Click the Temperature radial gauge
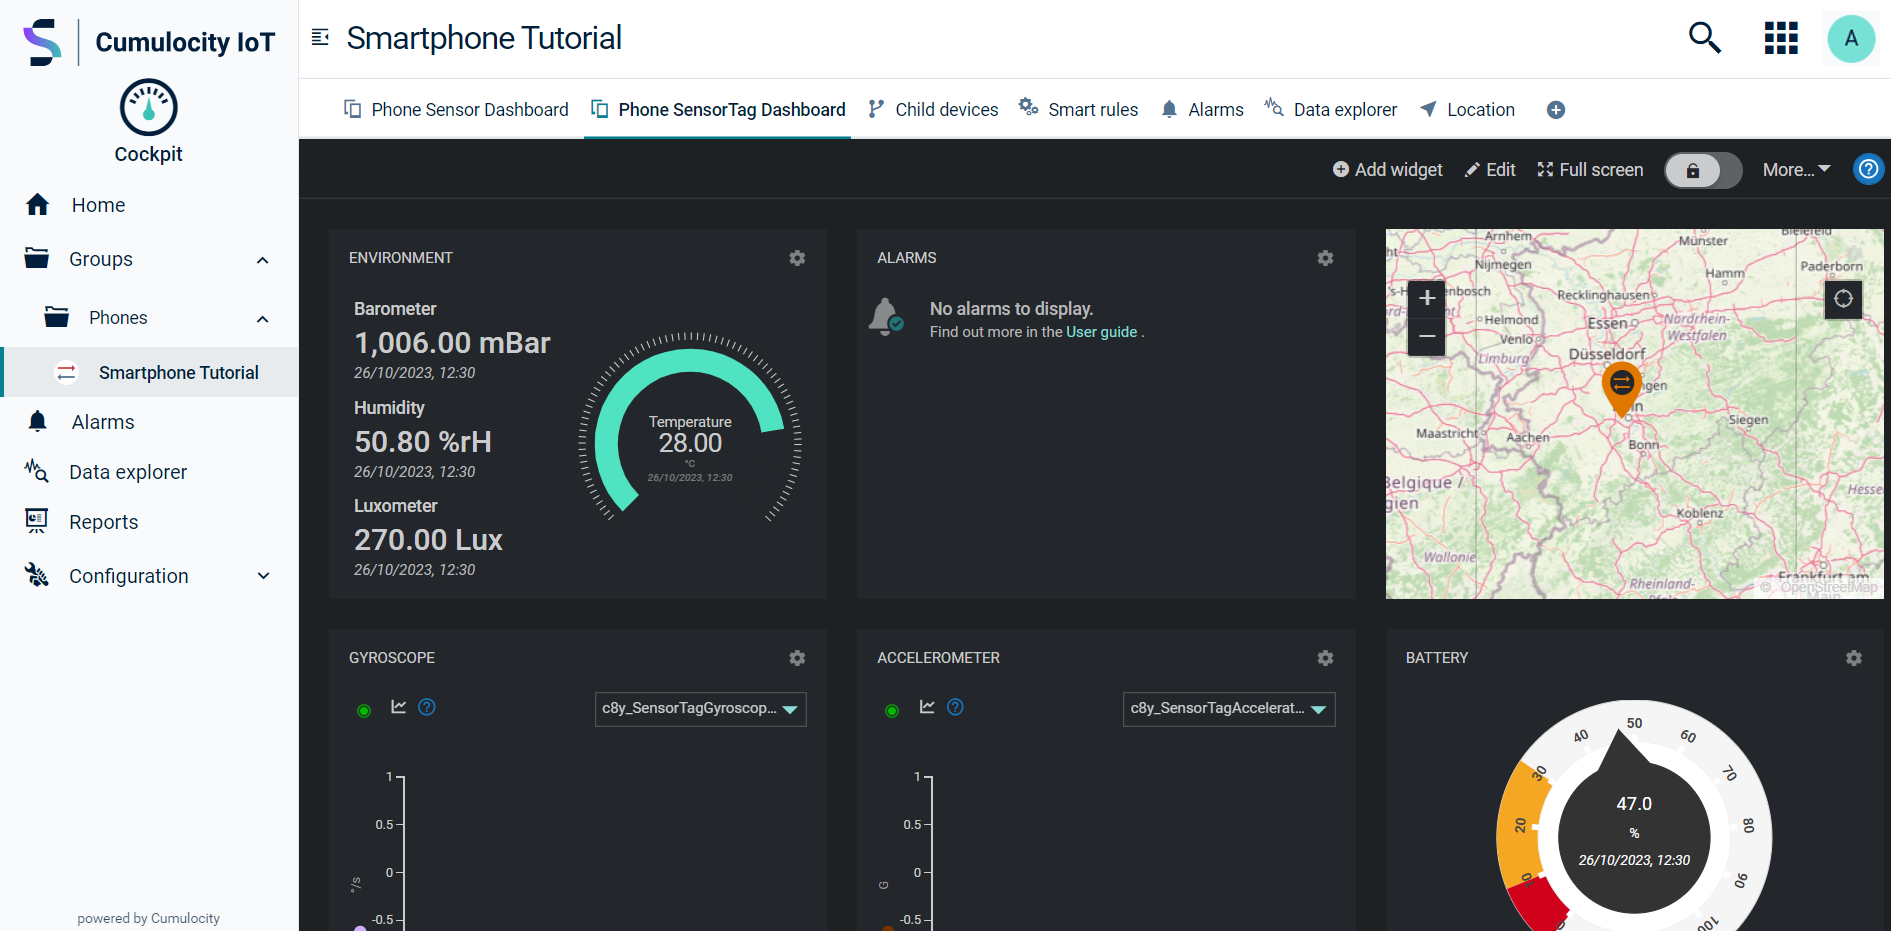 pos(690,427)
